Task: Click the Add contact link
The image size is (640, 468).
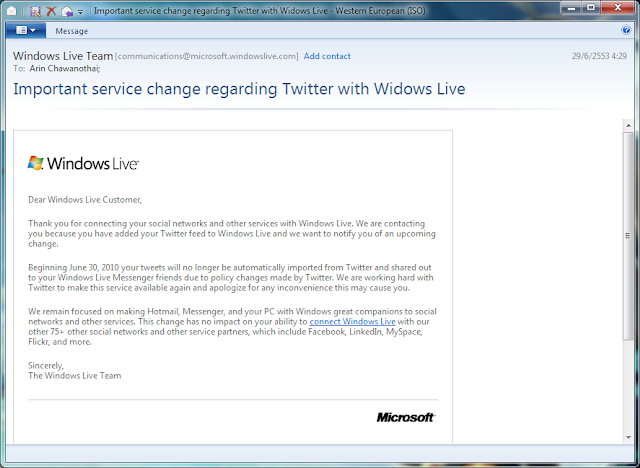Action: tap(327, 56)
